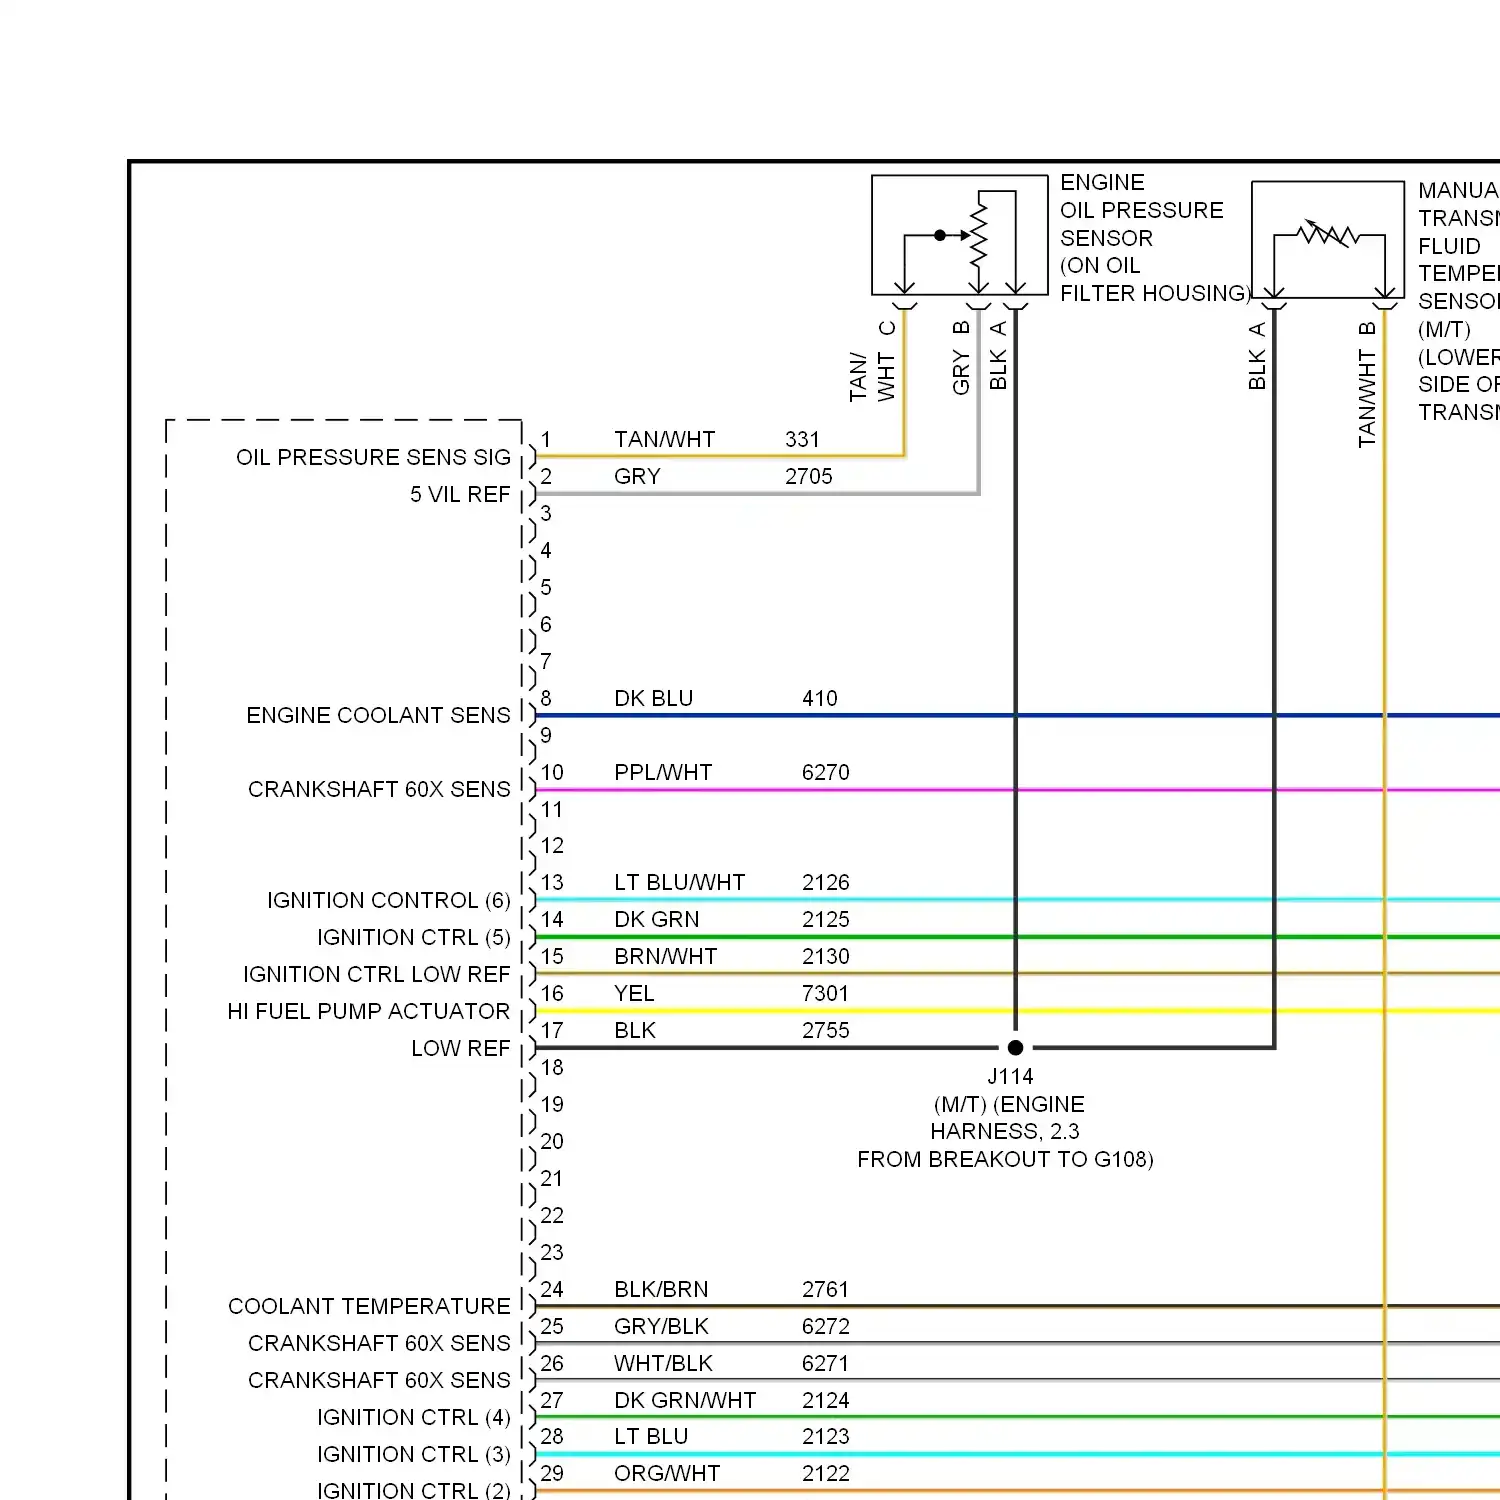This screenshot has width=1500, height=1500.
Task: Select the 'COOLANT TEMPERATURE' label
Action: pos(369,1306)
